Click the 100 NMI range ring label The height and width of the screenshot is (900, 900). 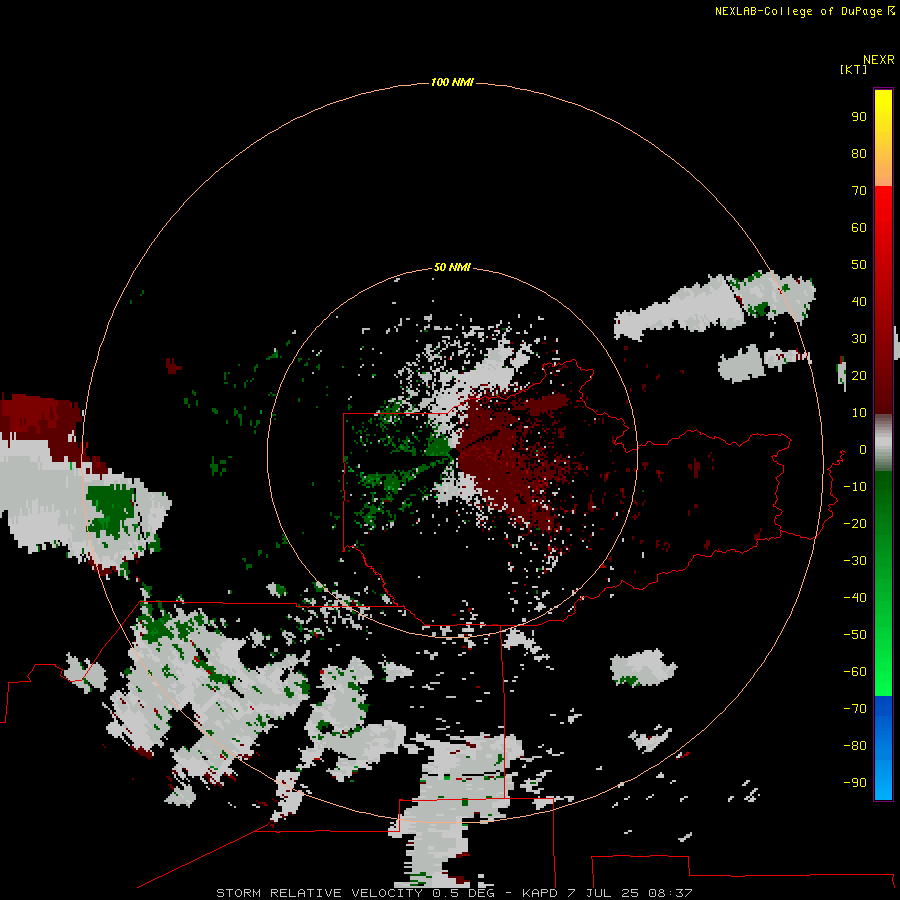coord(452,82)
